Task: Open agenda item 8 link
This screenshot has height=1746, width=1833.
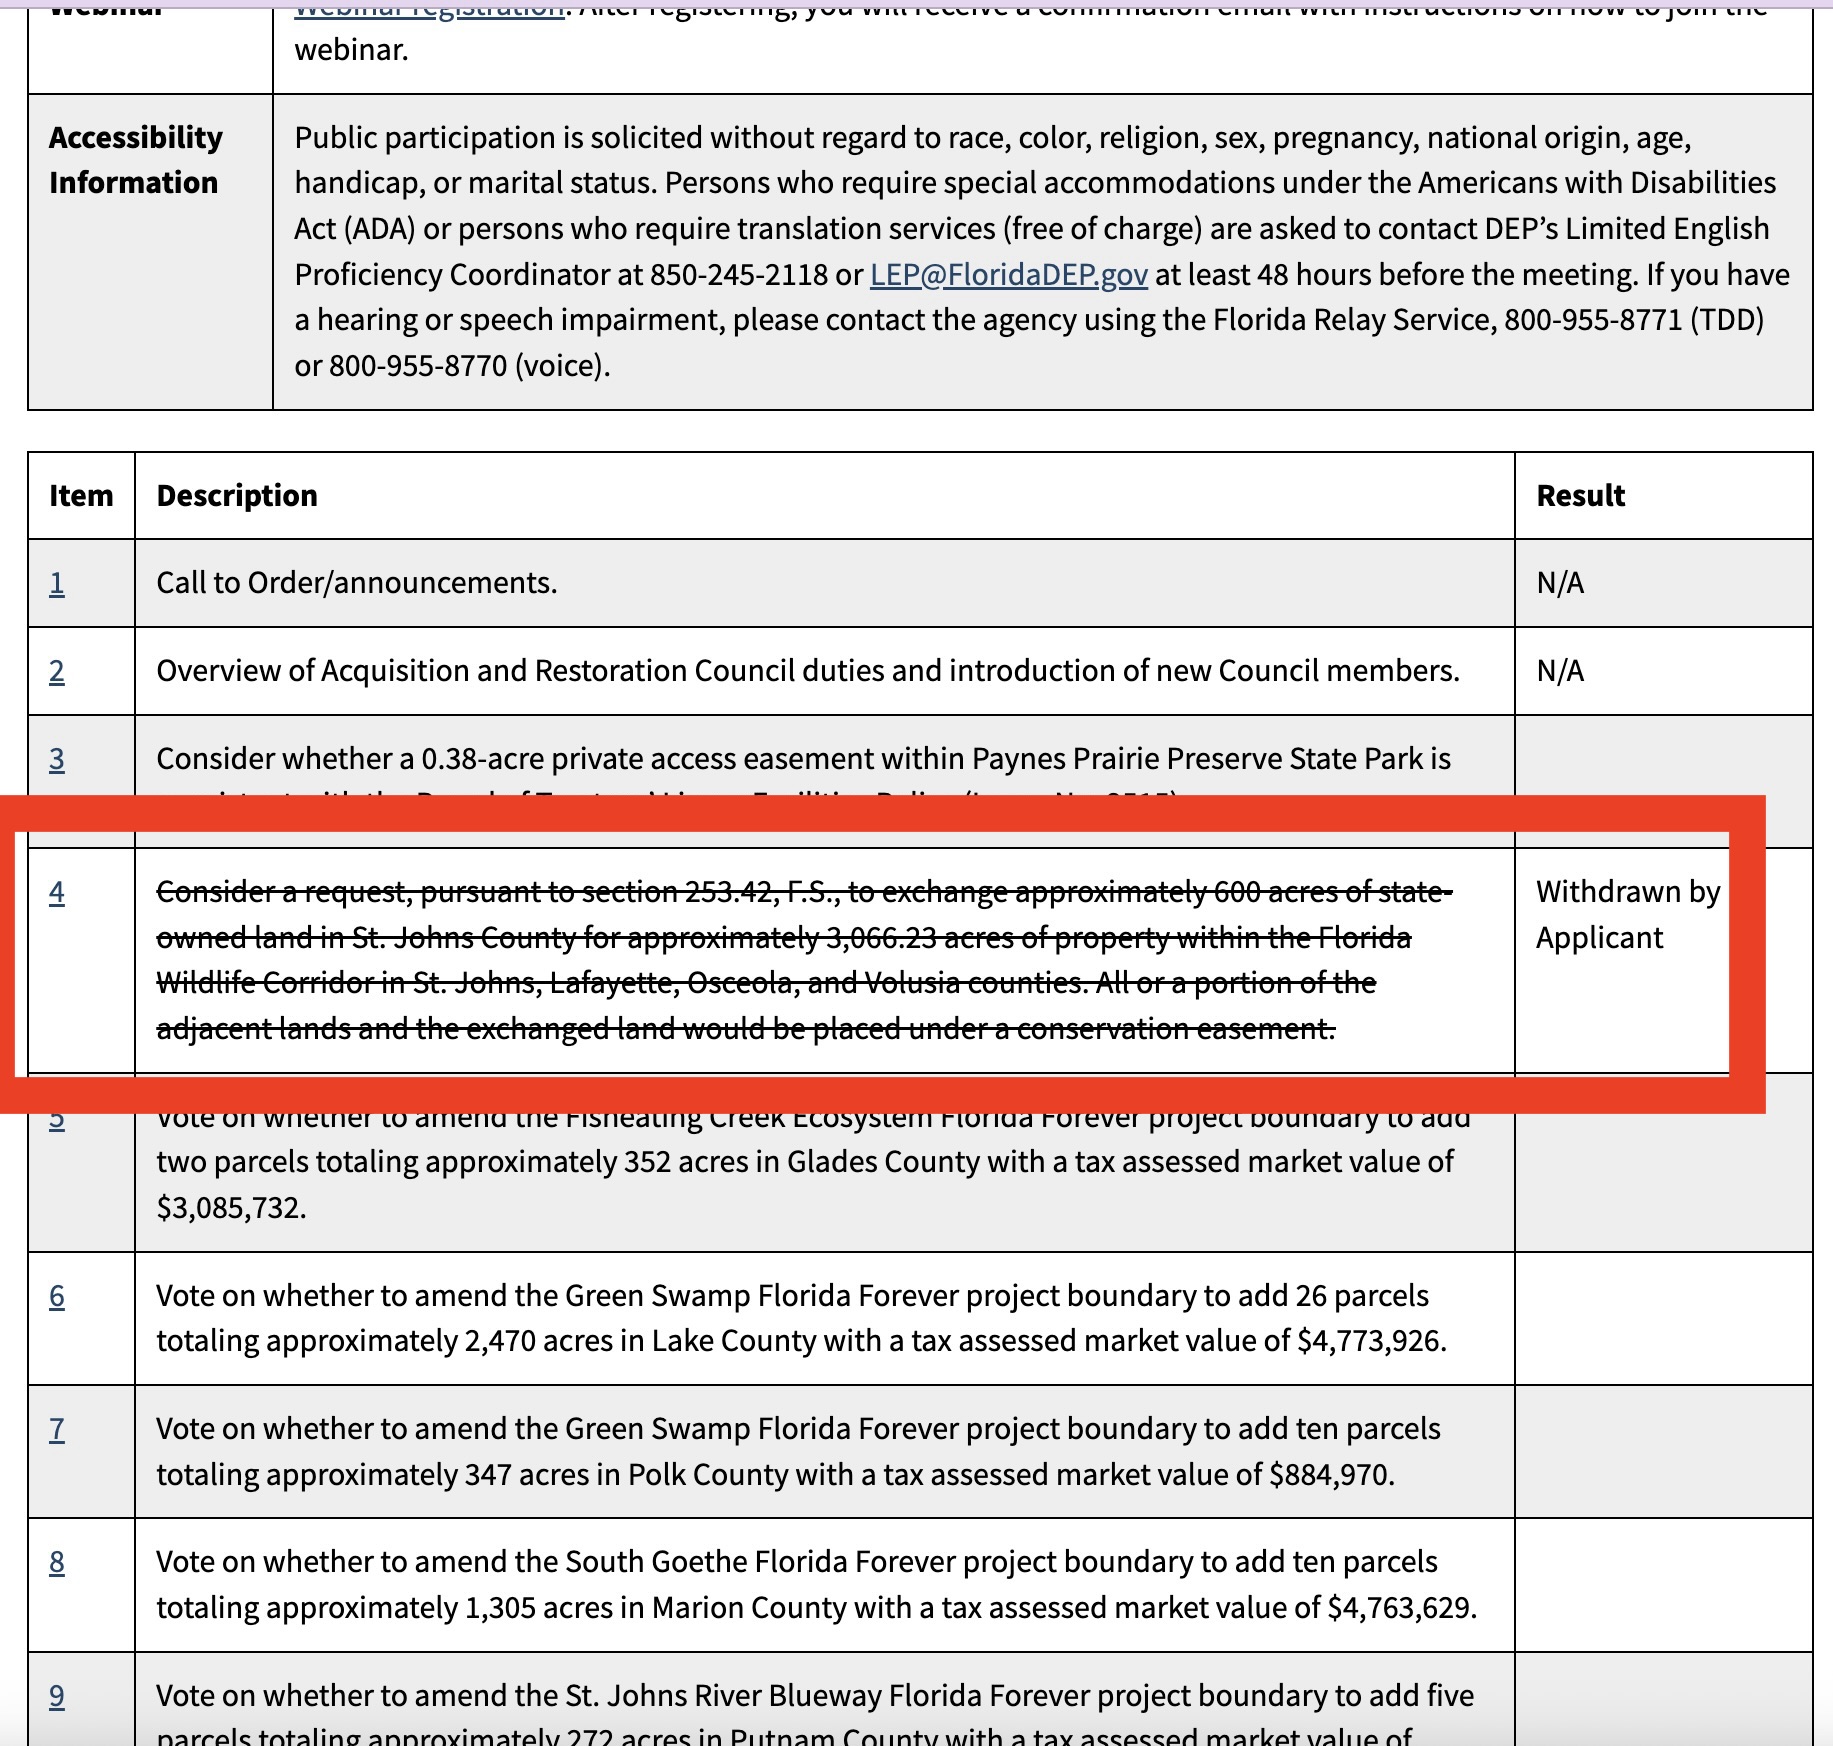Action: tap(57, 1562)
